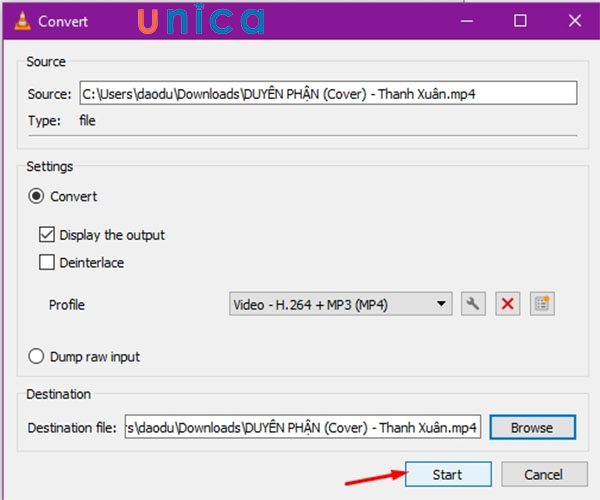The image size is (600, 500).
Task: Click the Type value 'file'
Action: point(87,121)
